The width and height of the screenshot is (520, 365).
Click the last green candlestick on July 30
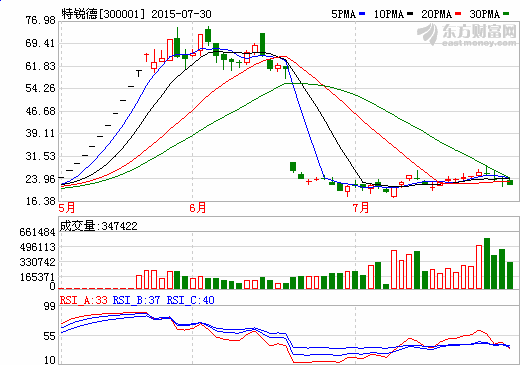[510, 182]
